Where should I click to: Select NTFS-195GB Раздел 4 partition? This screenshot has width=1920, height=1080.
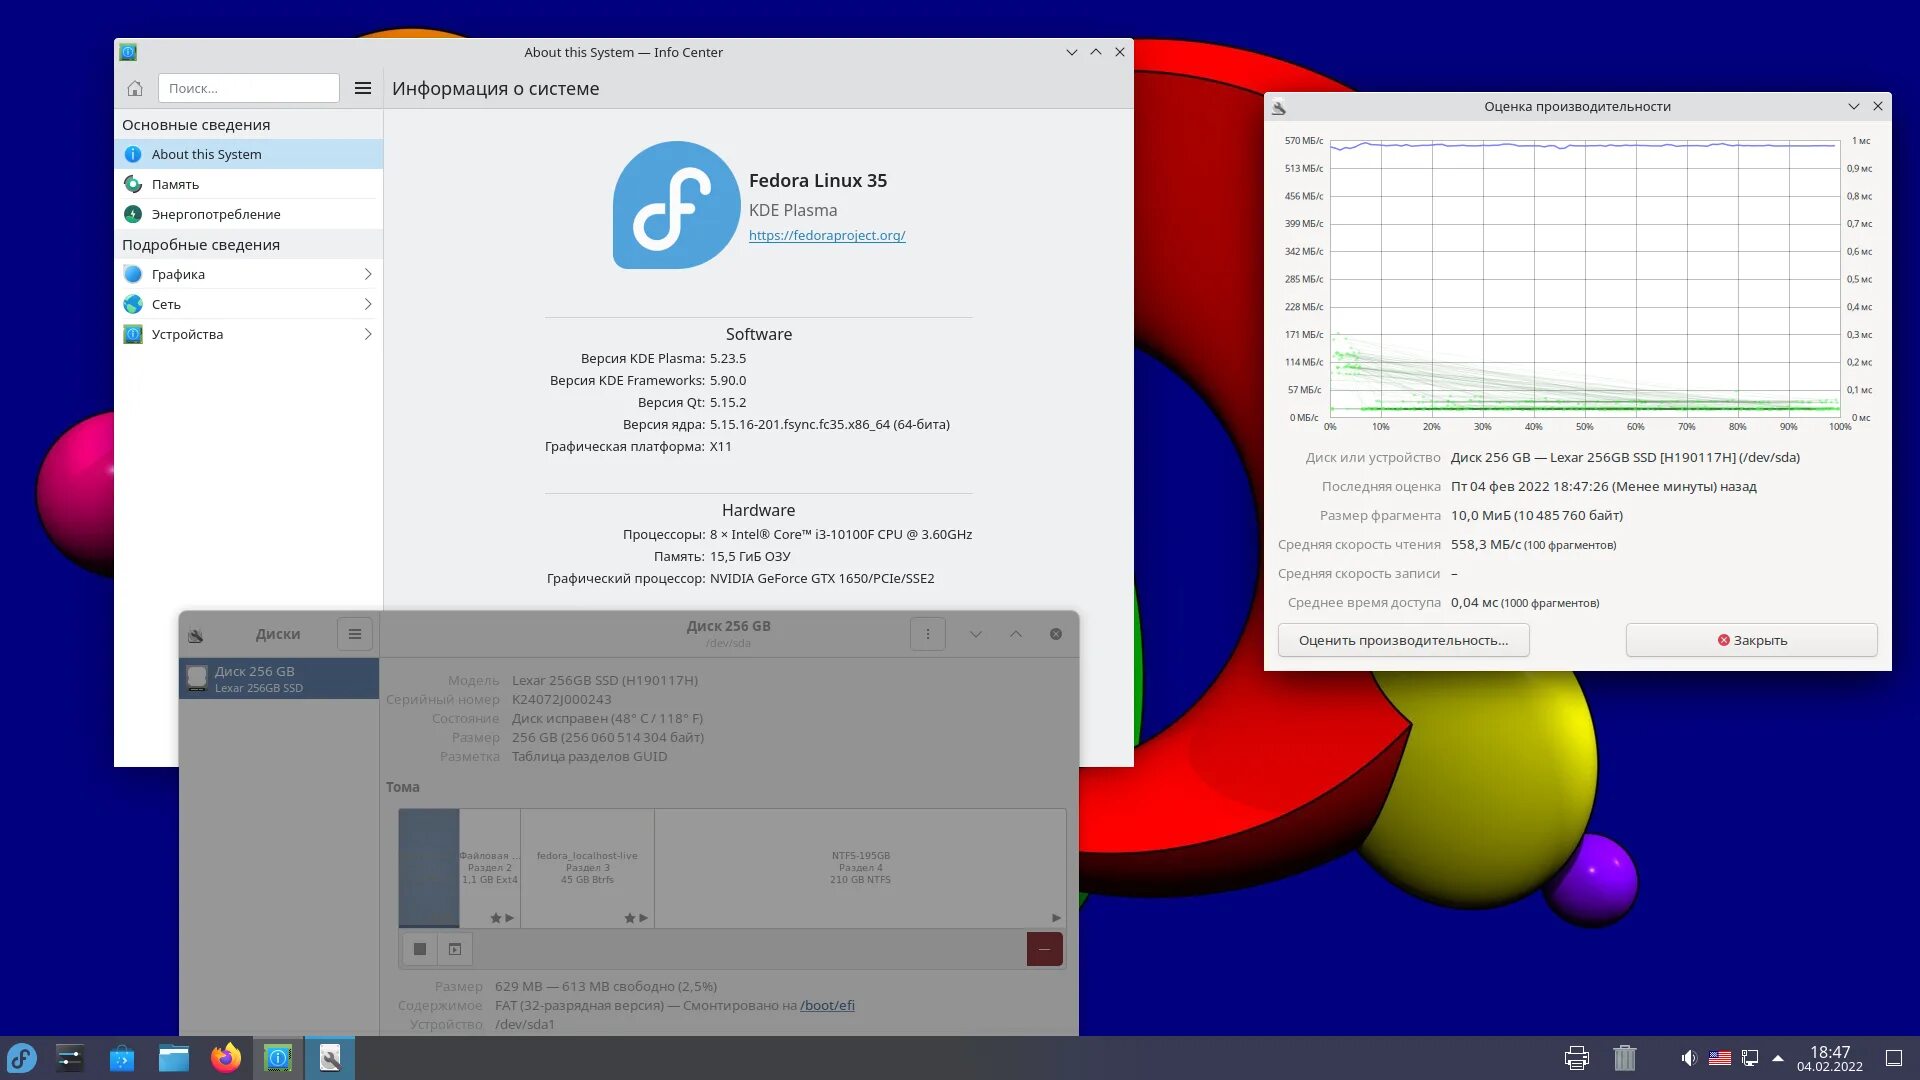860,867
